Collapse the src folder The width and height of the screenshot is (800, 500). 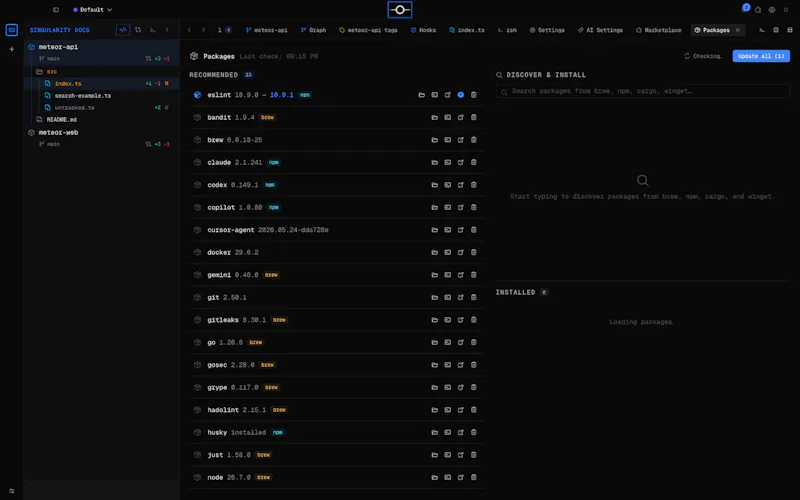(x=46, y=71)
